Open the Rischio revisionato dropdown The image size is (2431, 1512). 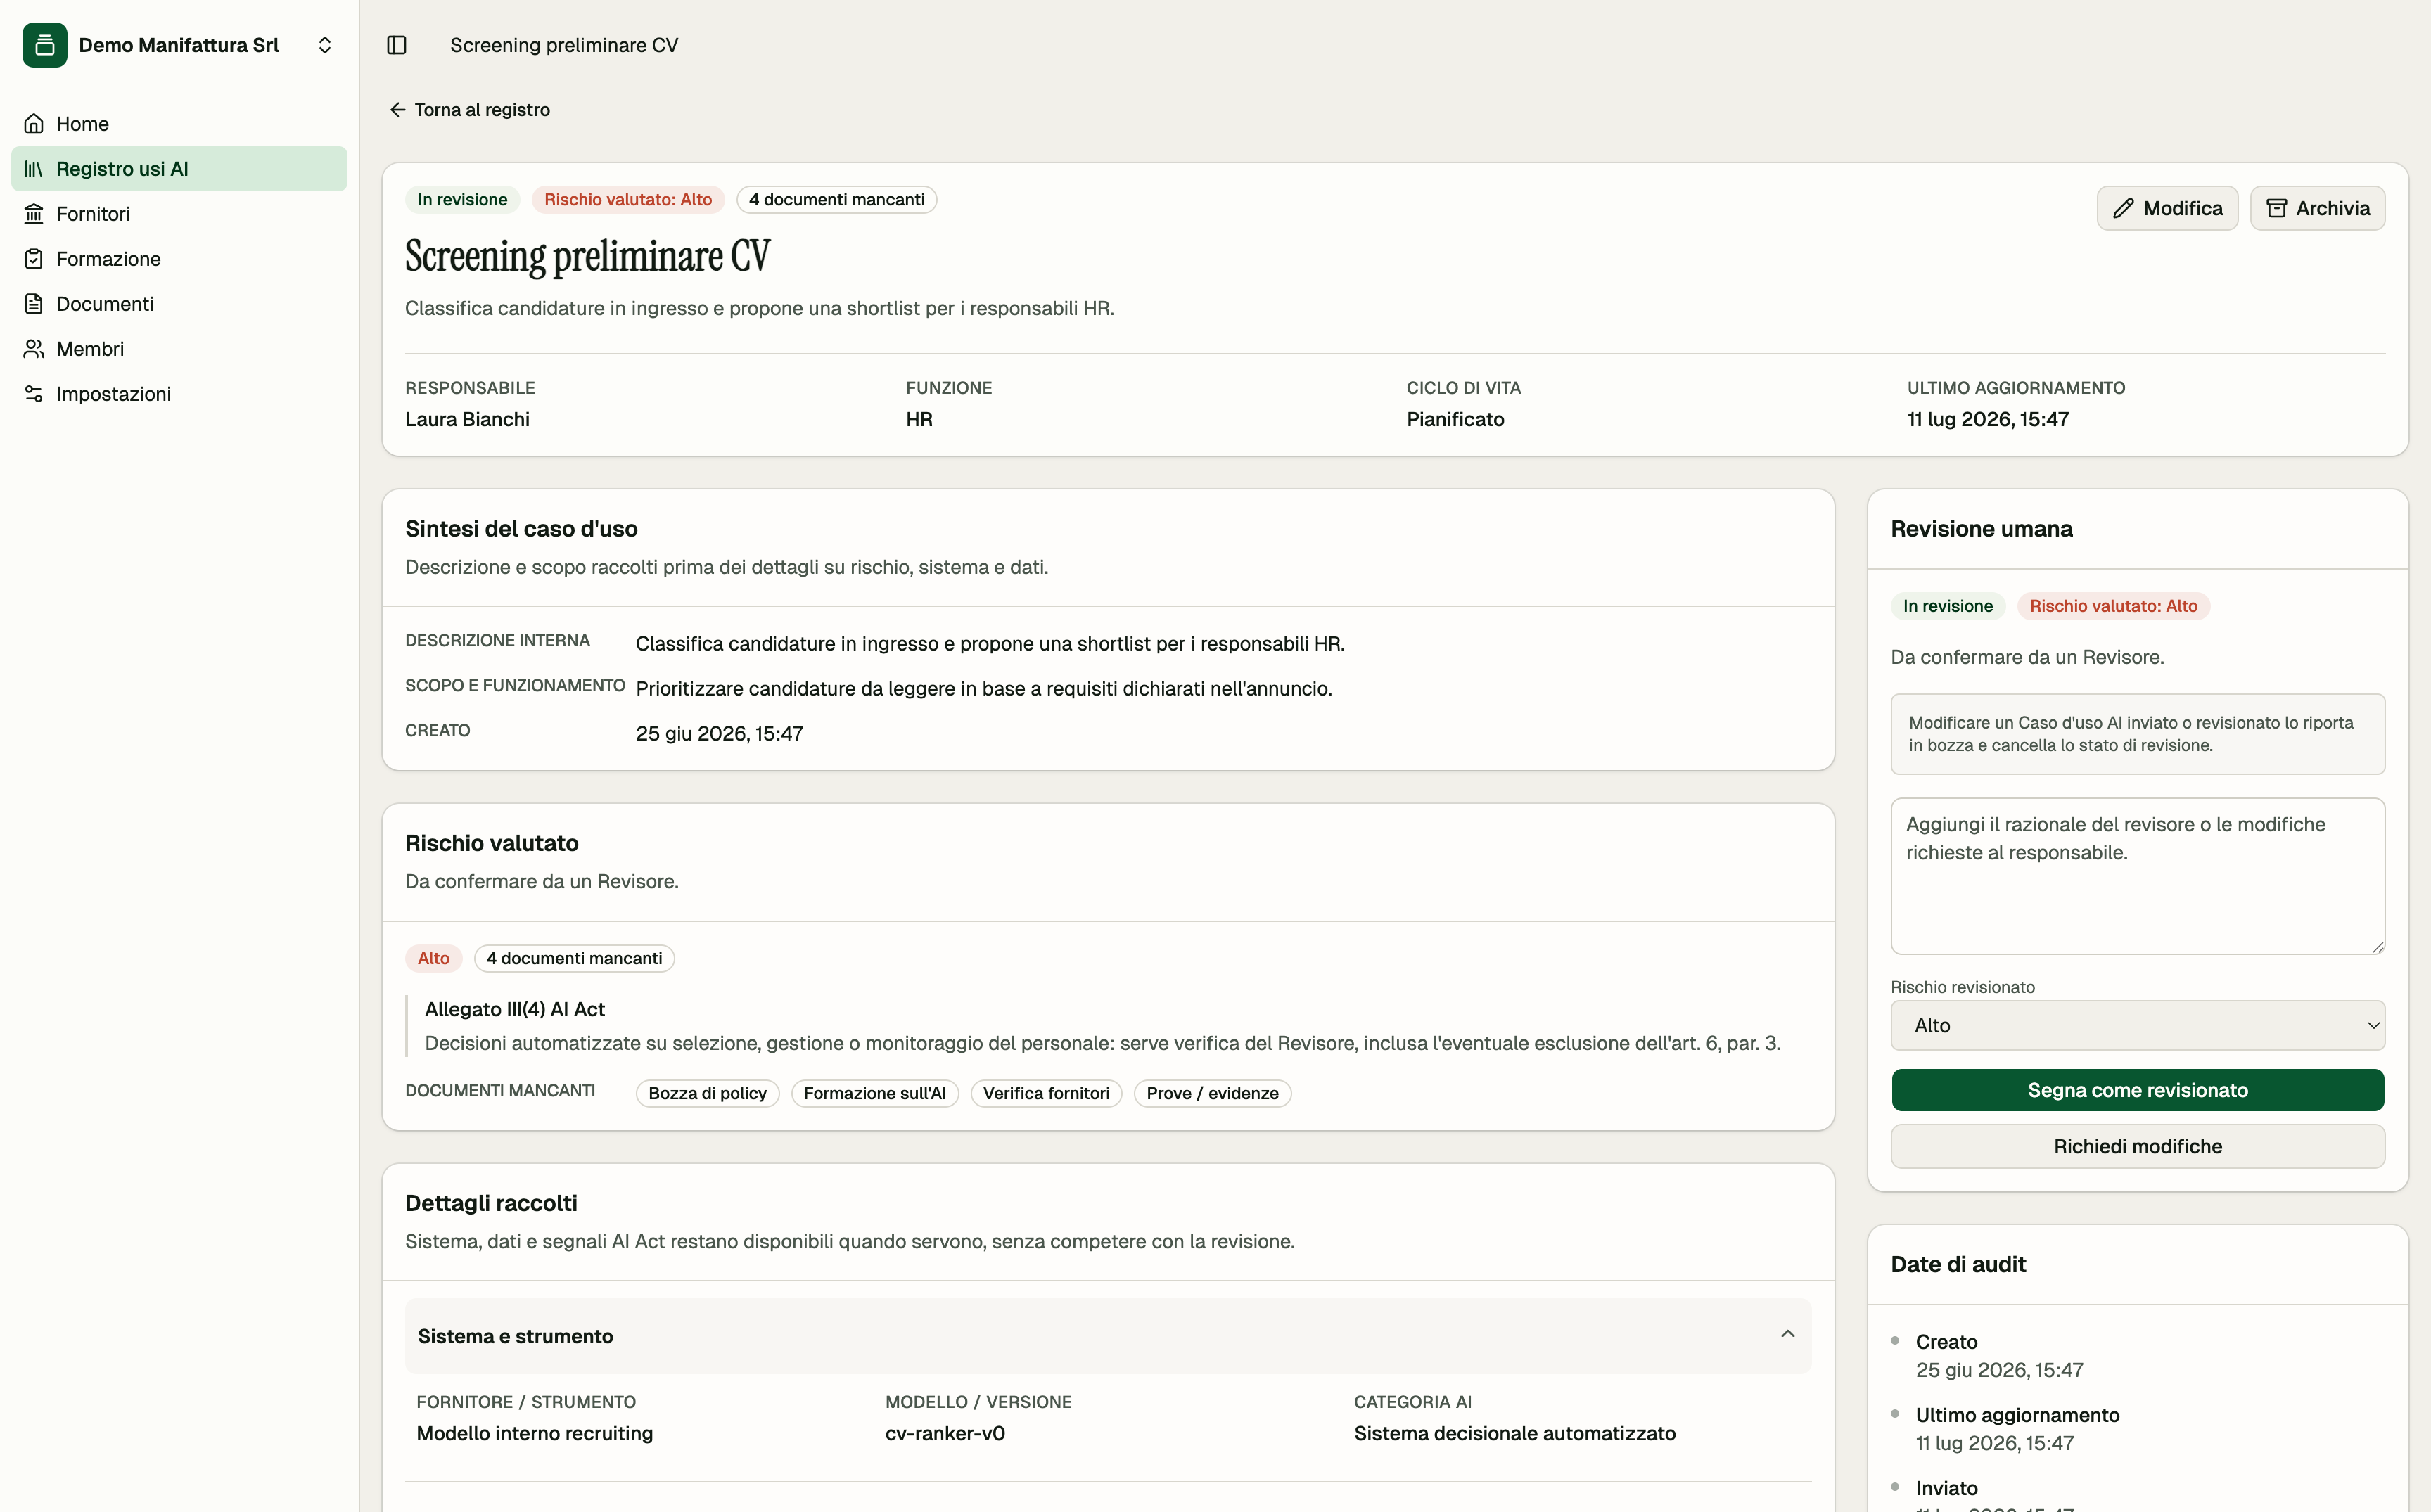[2137, 1025]
